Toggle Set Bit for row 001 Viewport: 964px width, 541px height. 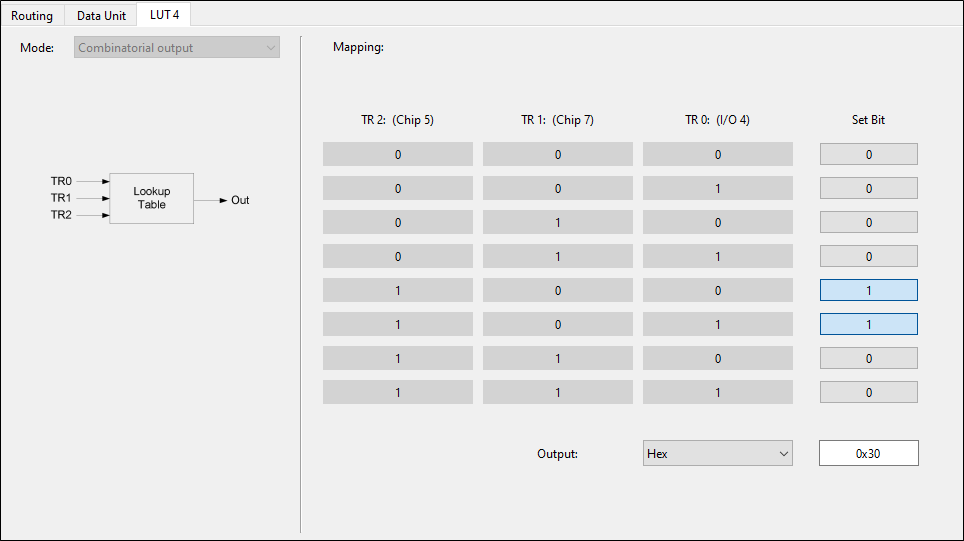click(x=869, y=188)
